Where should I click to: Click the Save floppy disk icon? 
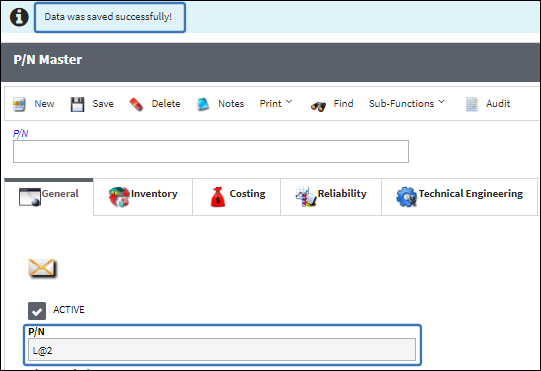pyautogui.click(x=77, y=104)
